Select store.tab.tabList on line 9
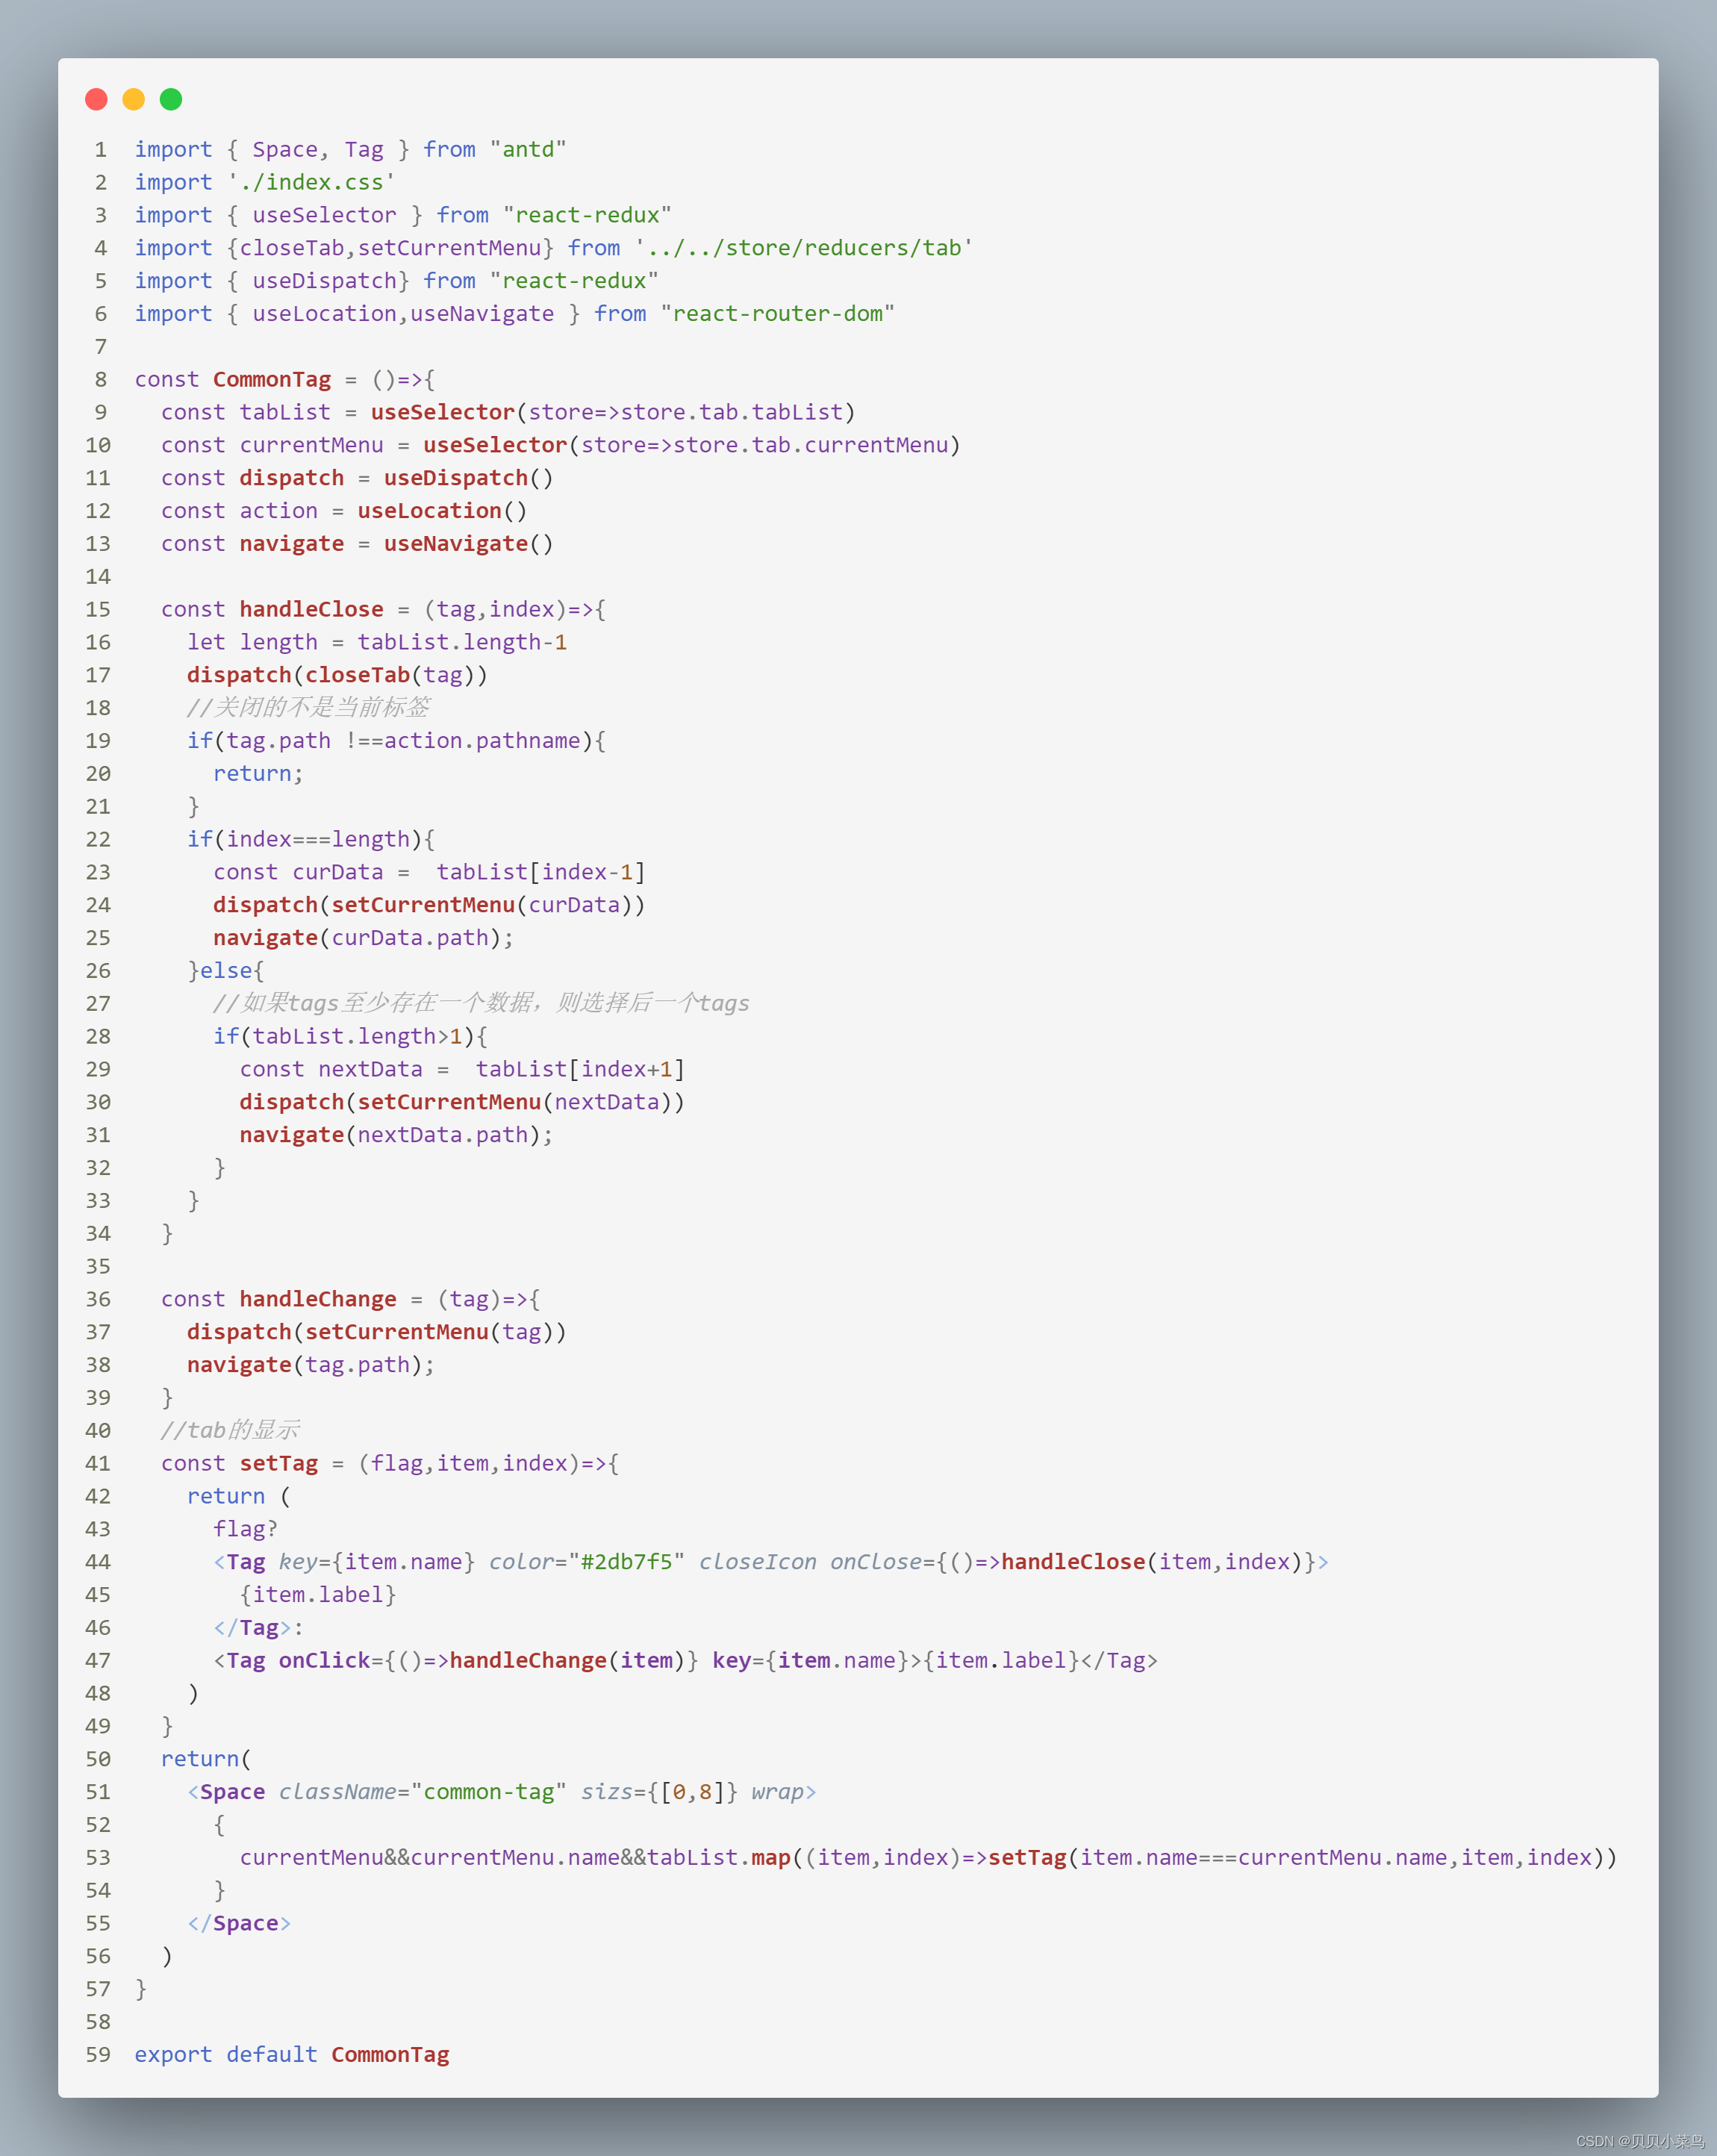The image size is (1717, 2156). [732, 412]
